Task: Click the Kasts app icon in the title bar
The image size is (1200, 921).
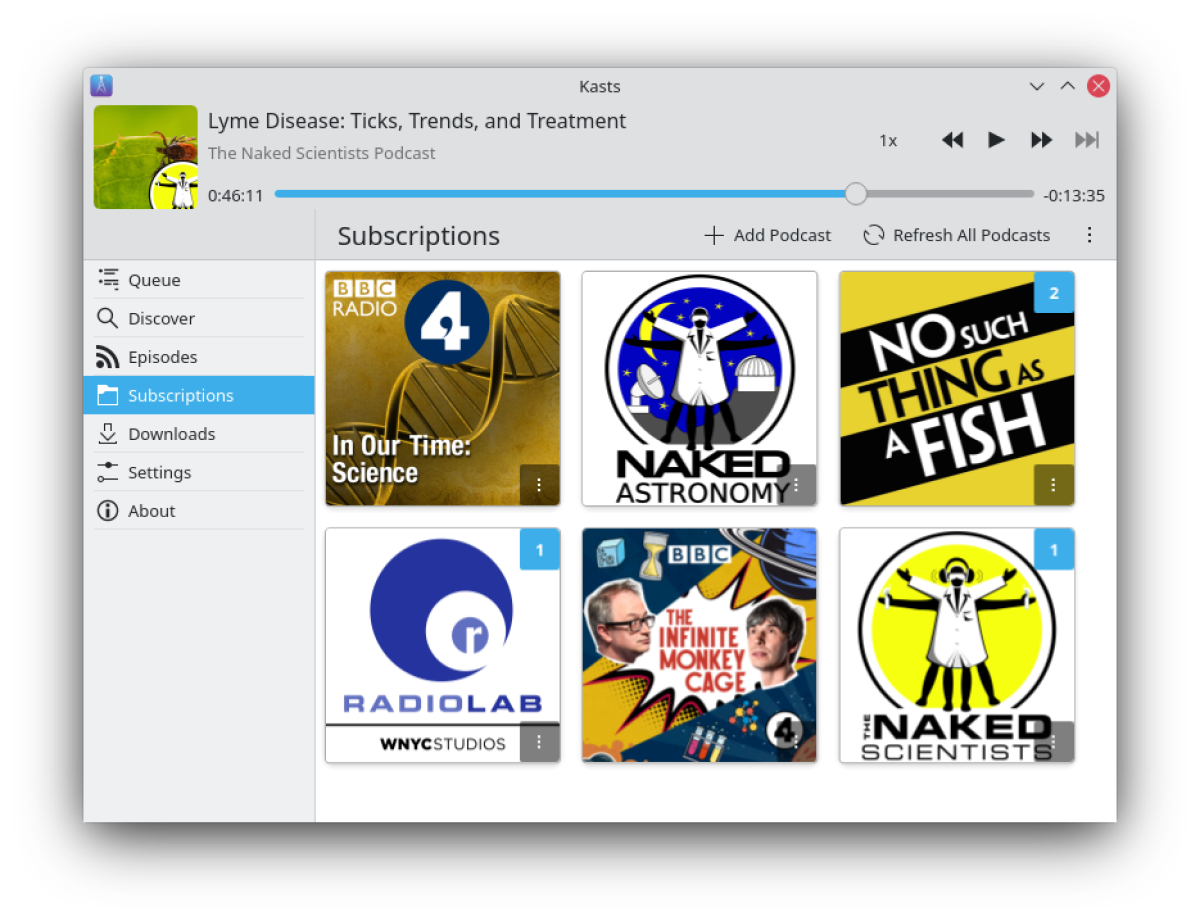Action: tap(101, 86)
